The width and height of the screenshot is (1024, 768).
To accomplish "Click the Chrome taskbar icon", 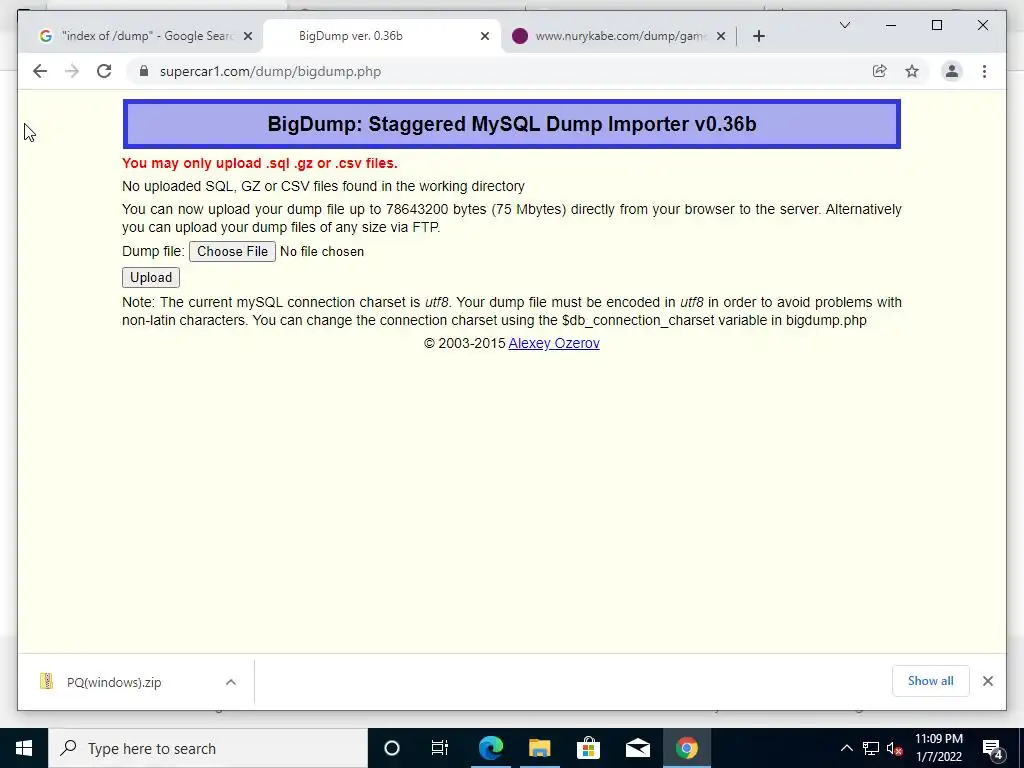I will coord(686,748).
